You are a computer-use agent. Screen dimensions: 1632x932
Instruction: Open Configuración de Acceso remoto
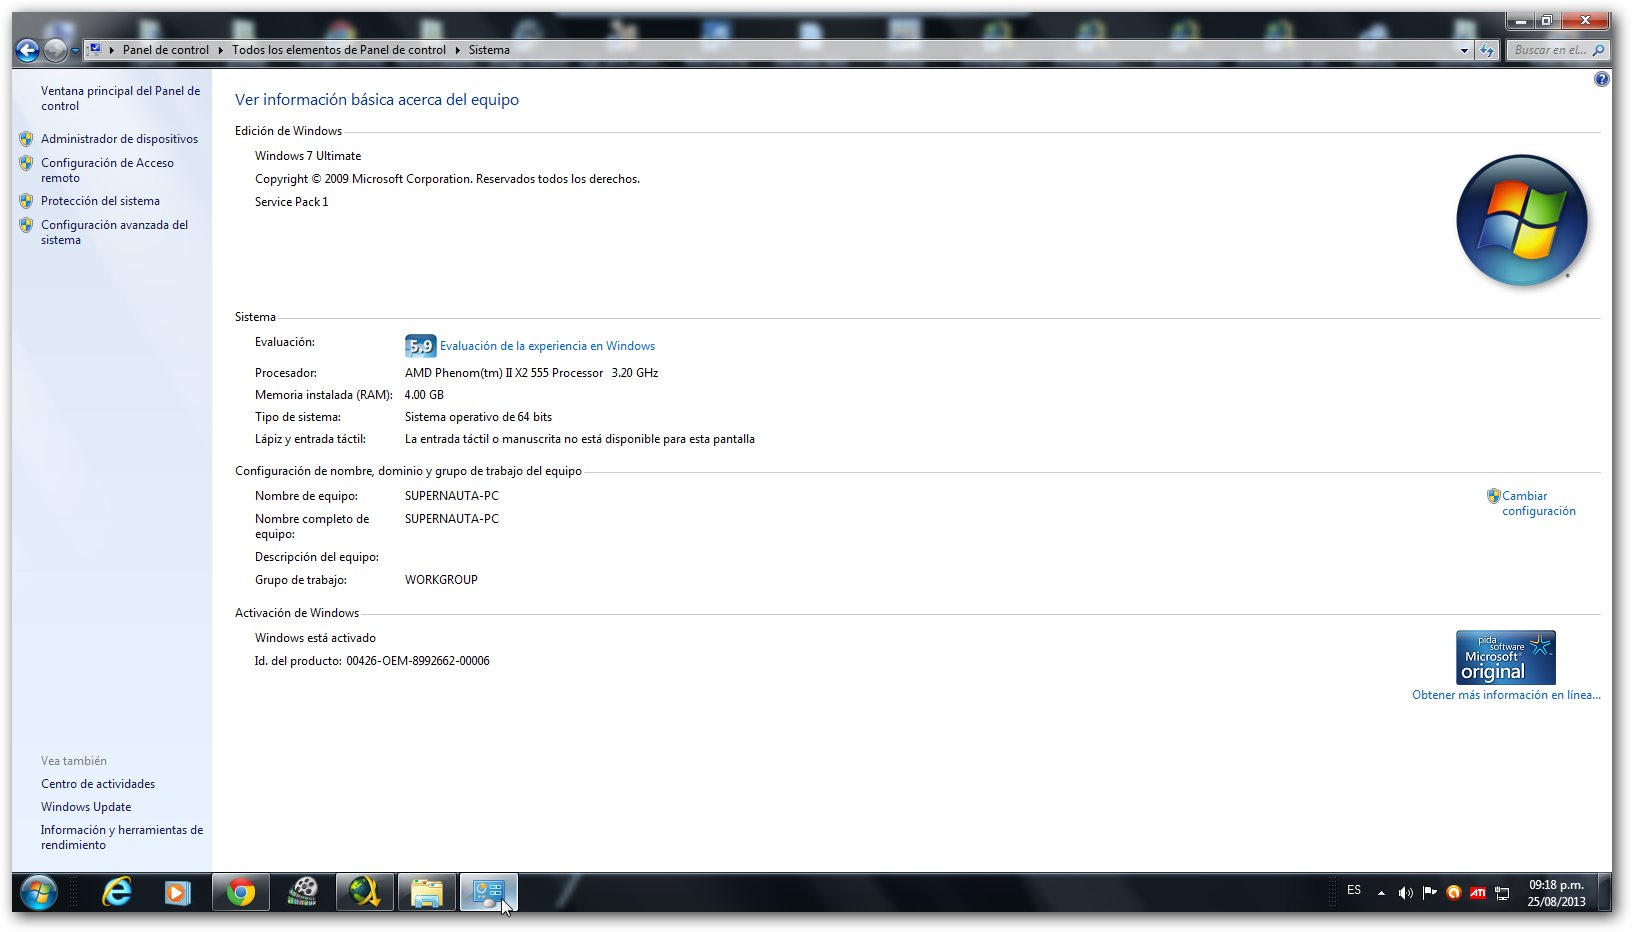(107, 170)
